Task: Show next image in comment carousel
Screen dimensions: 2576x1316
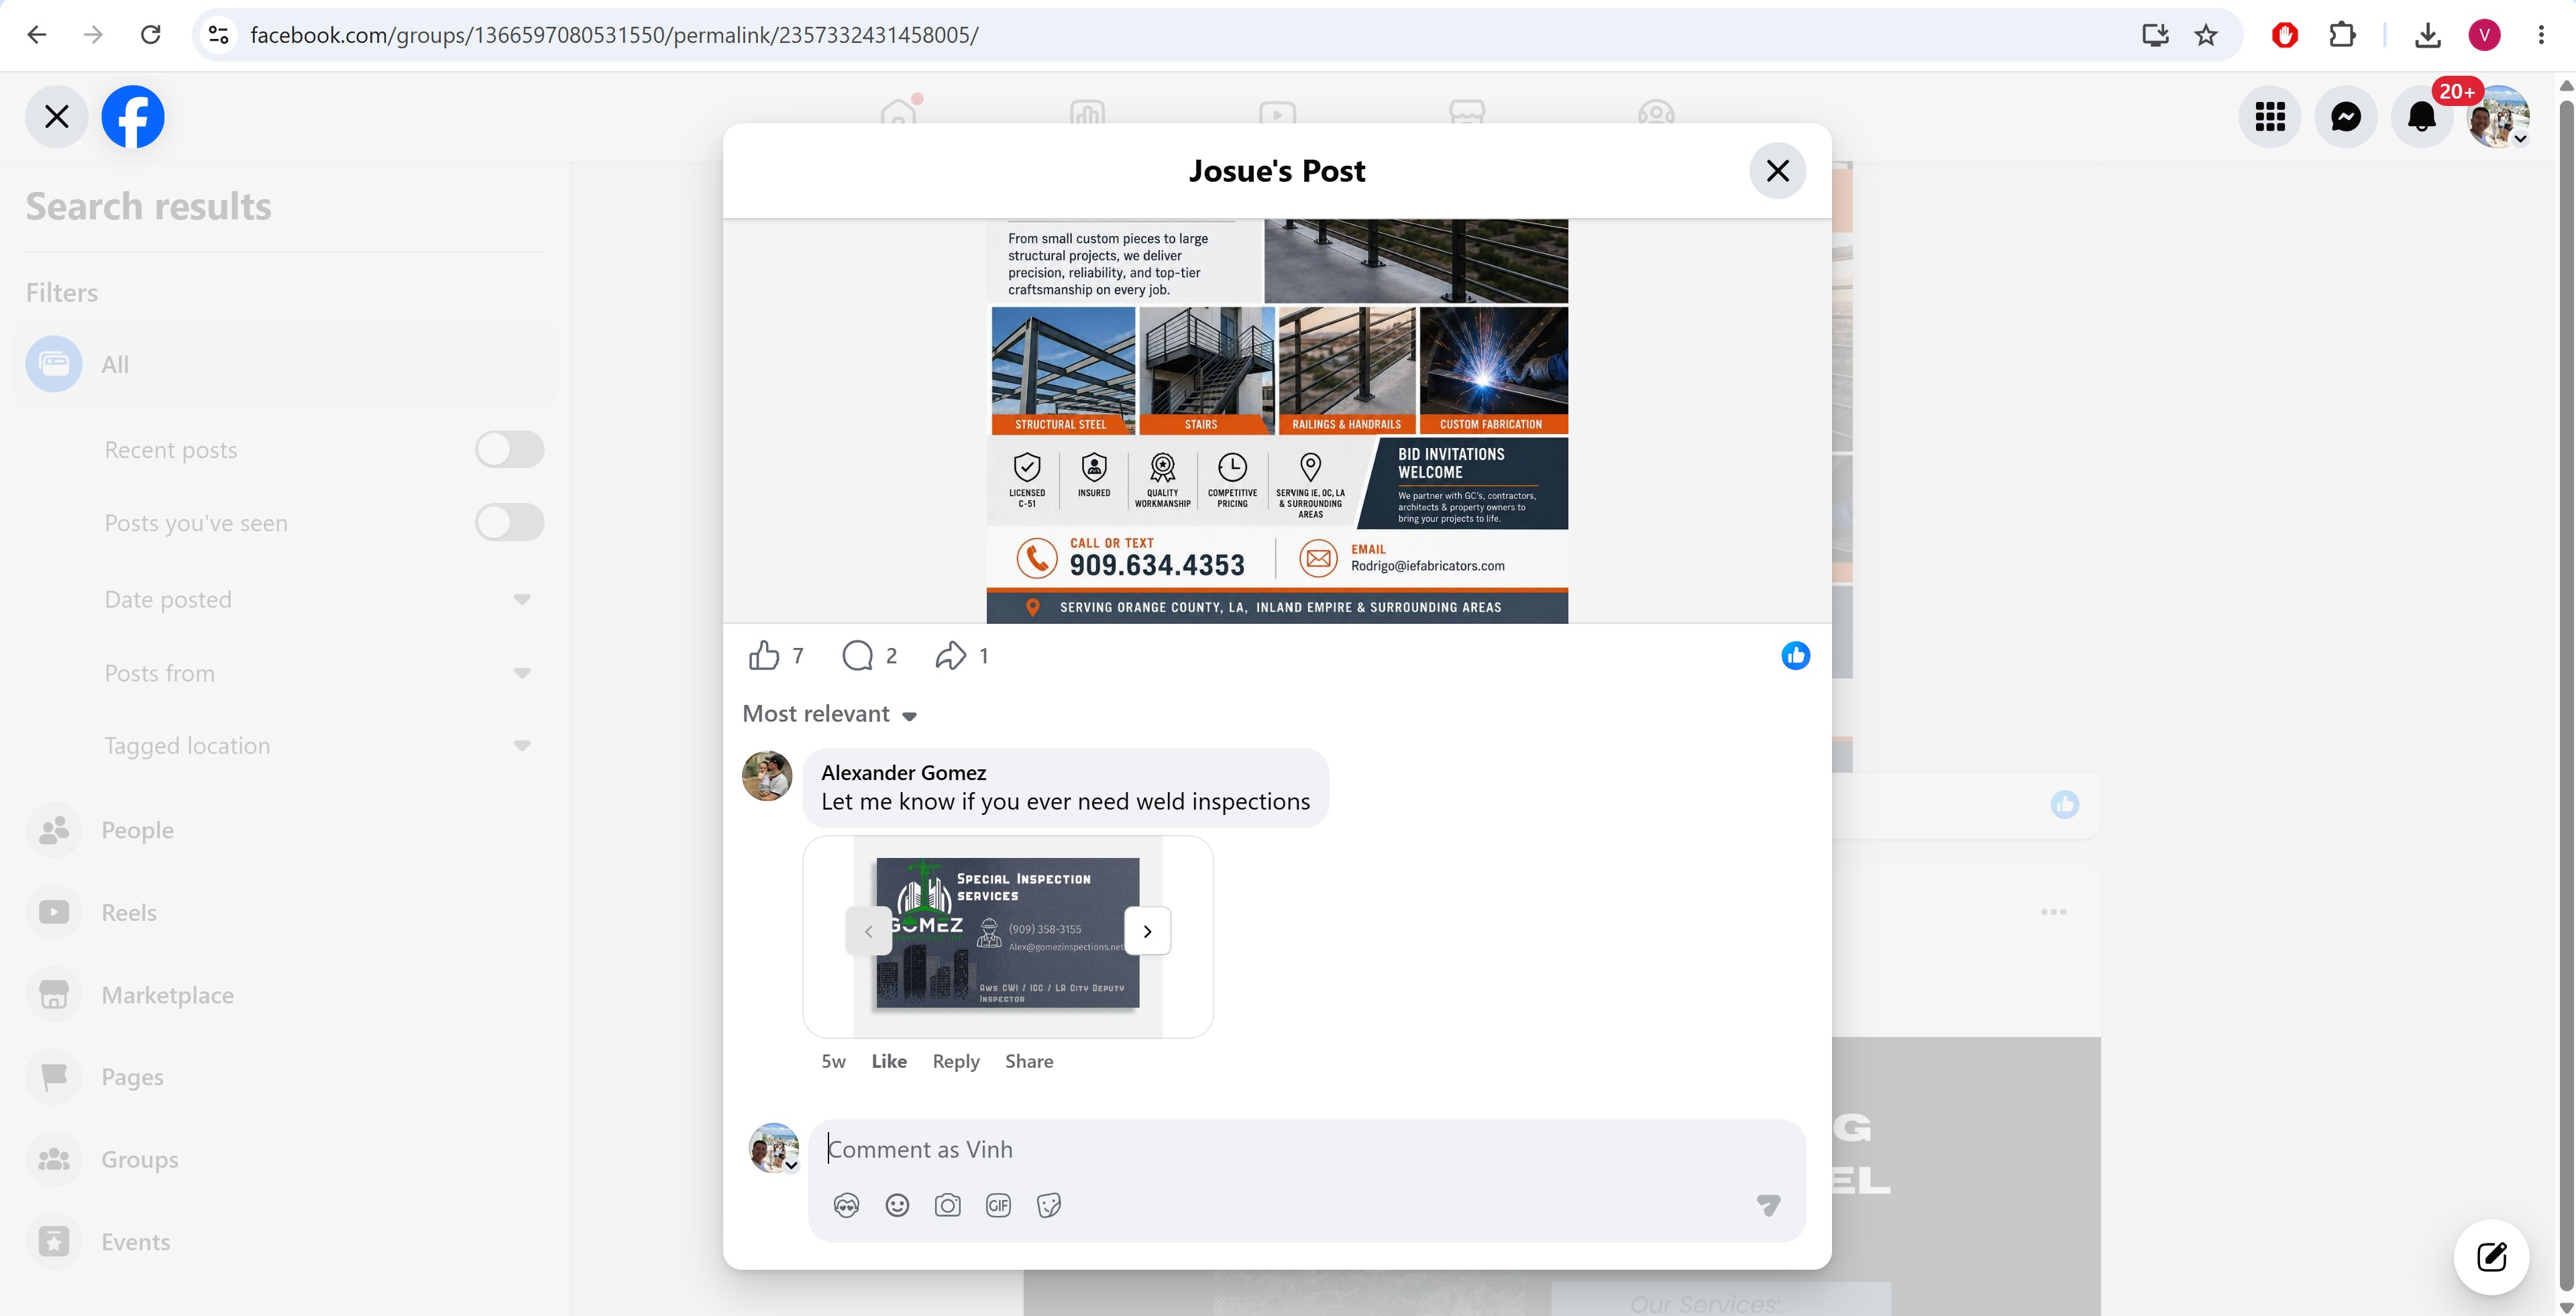Action: tap(1147, 931)
